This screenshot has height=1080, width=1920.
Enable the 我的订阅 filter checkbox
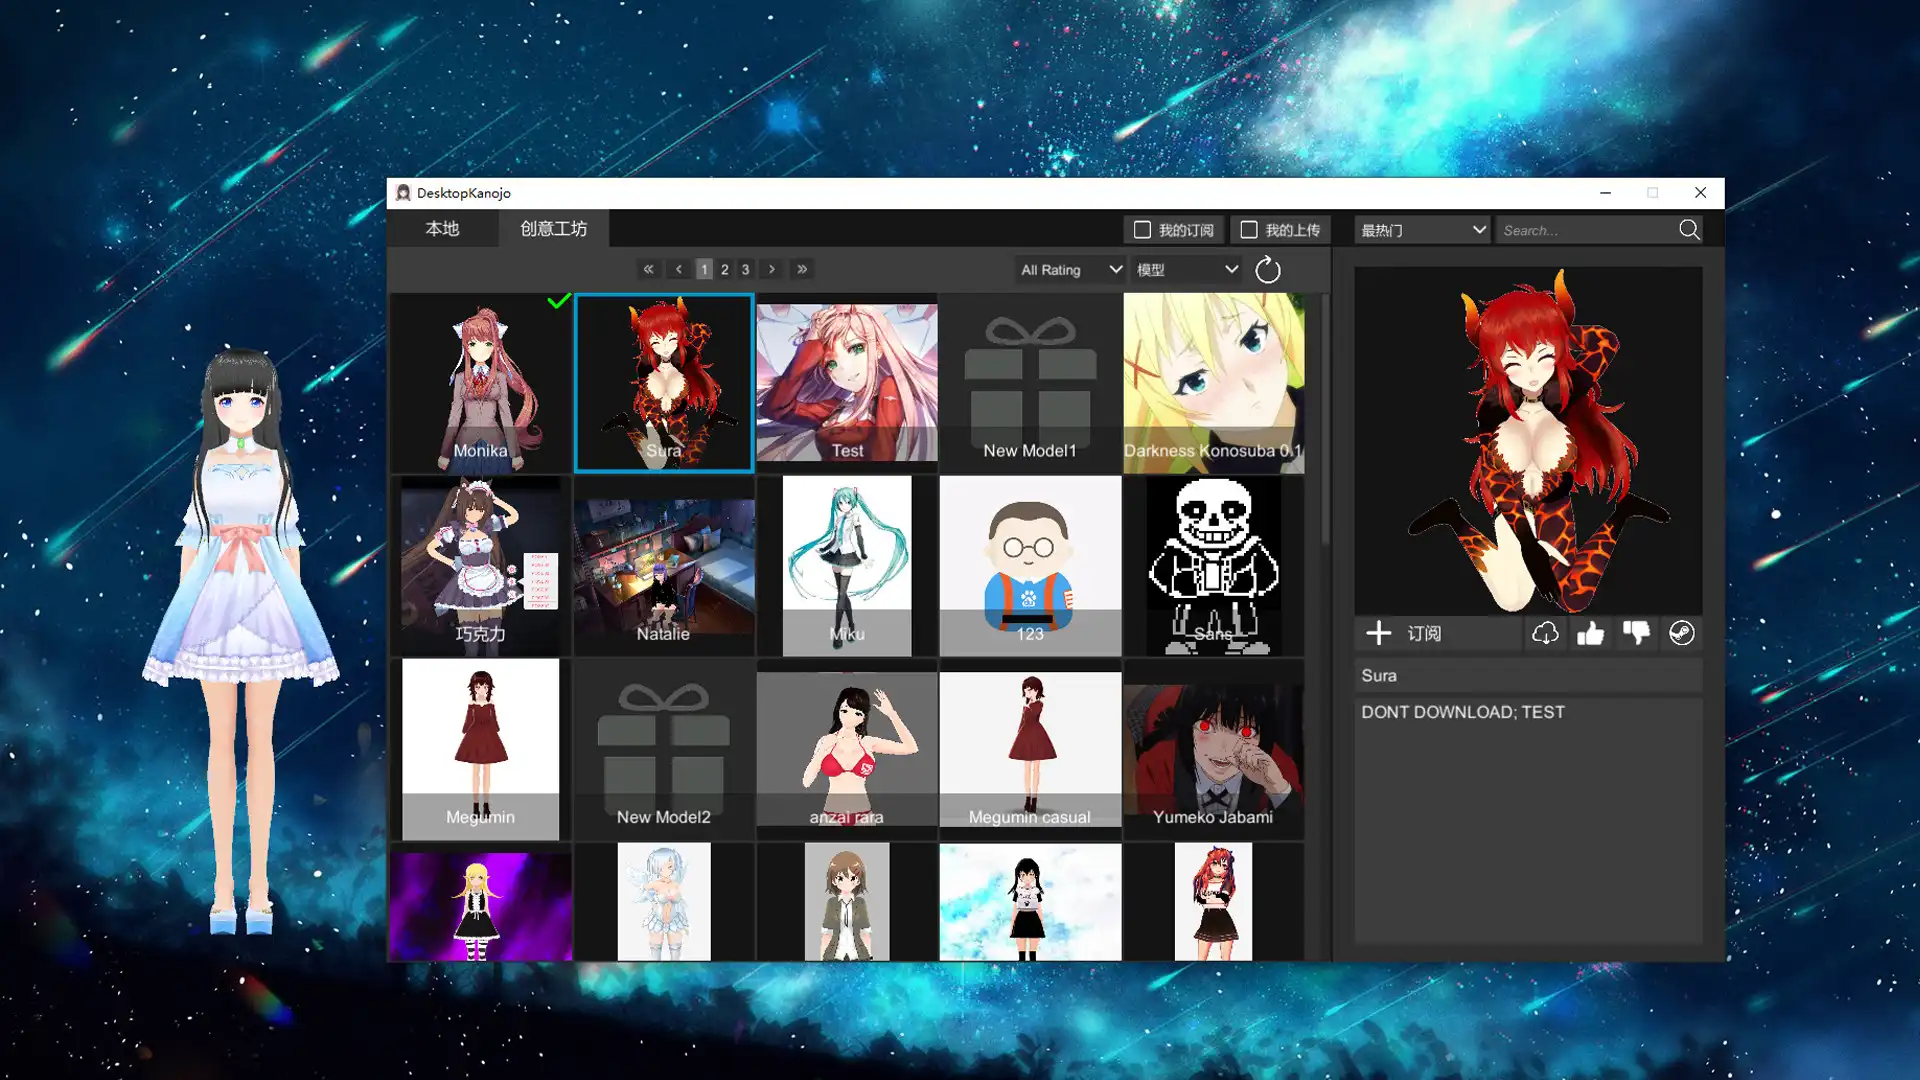[1141, 229]
